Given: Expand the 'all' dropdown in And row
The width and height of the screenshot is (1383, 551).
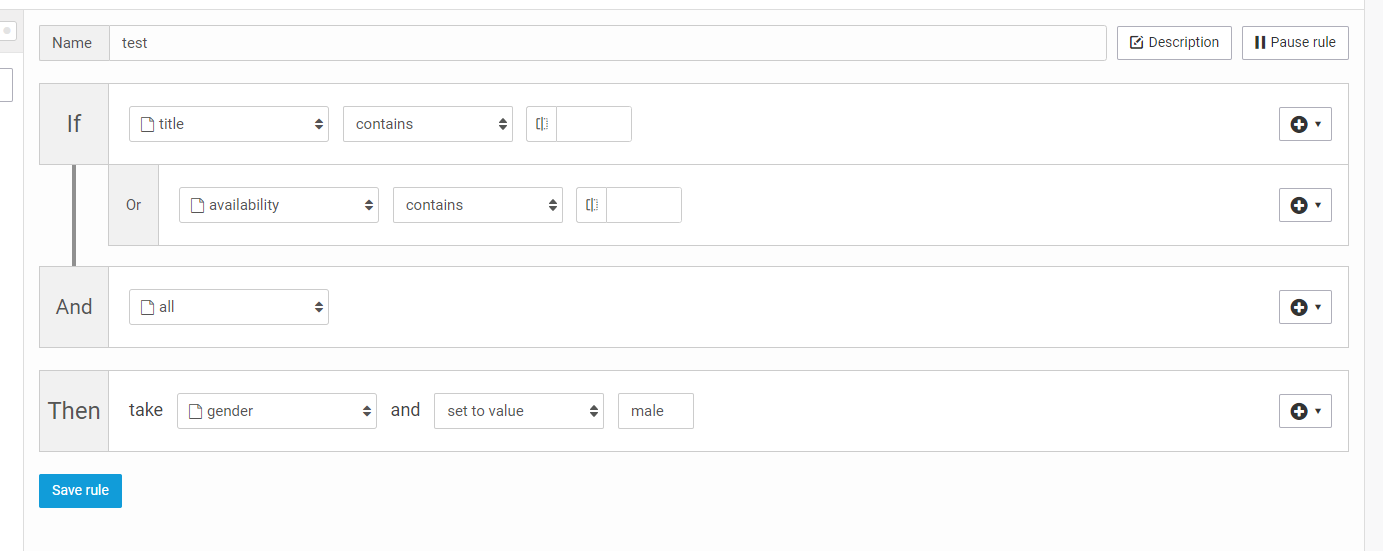Looking at the screenshot, I should point(229,307).
